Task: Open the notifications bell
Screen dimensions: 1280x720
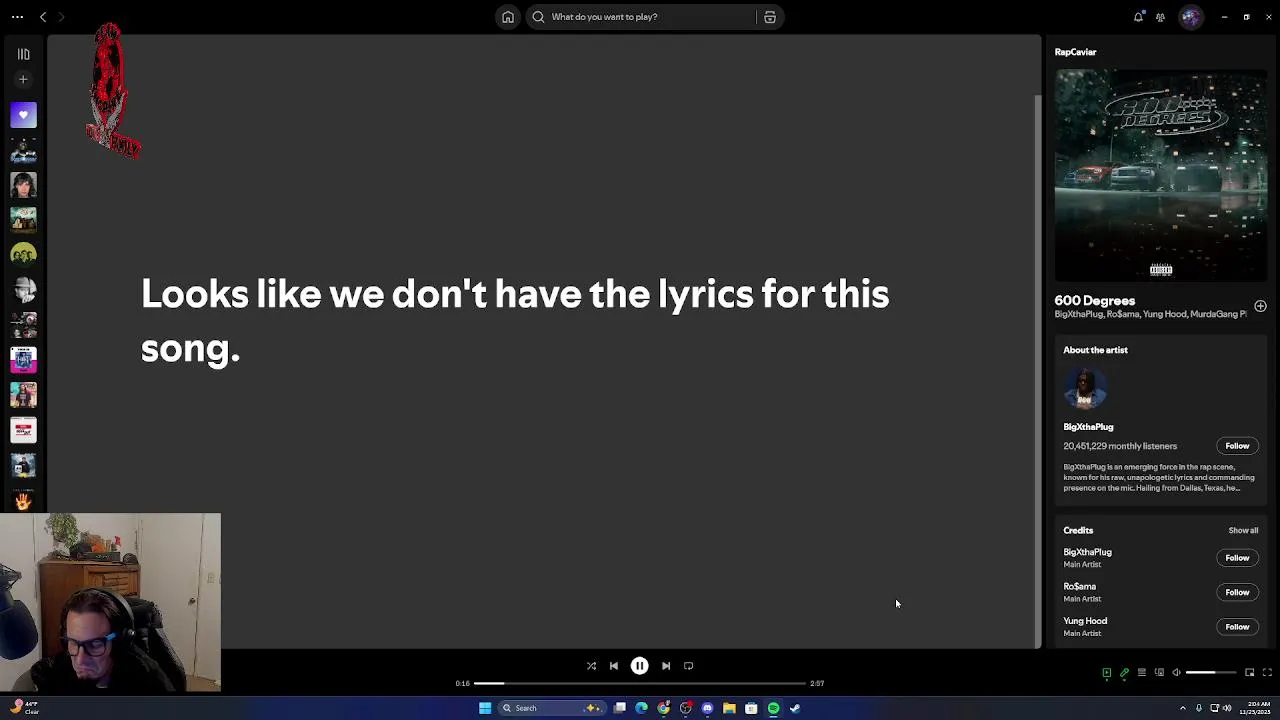Action: pos(1138,17)
